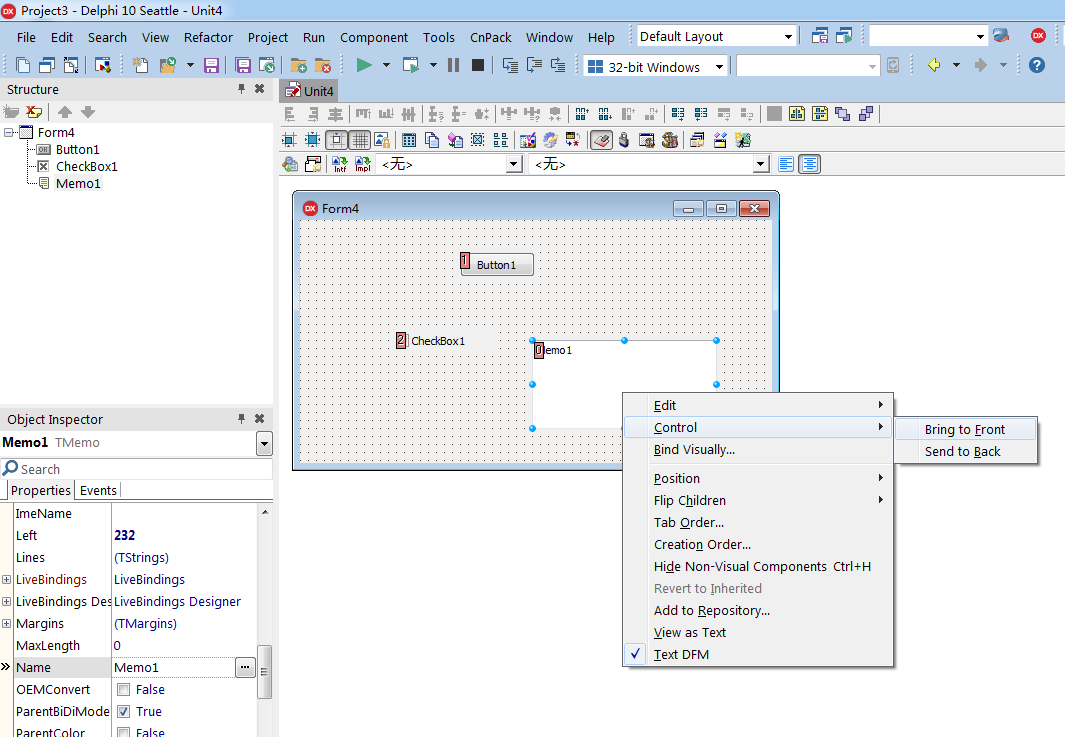The image size is (1065, 737).
Task: Open the Run button dropdown arrow
Action: [386, 65]
